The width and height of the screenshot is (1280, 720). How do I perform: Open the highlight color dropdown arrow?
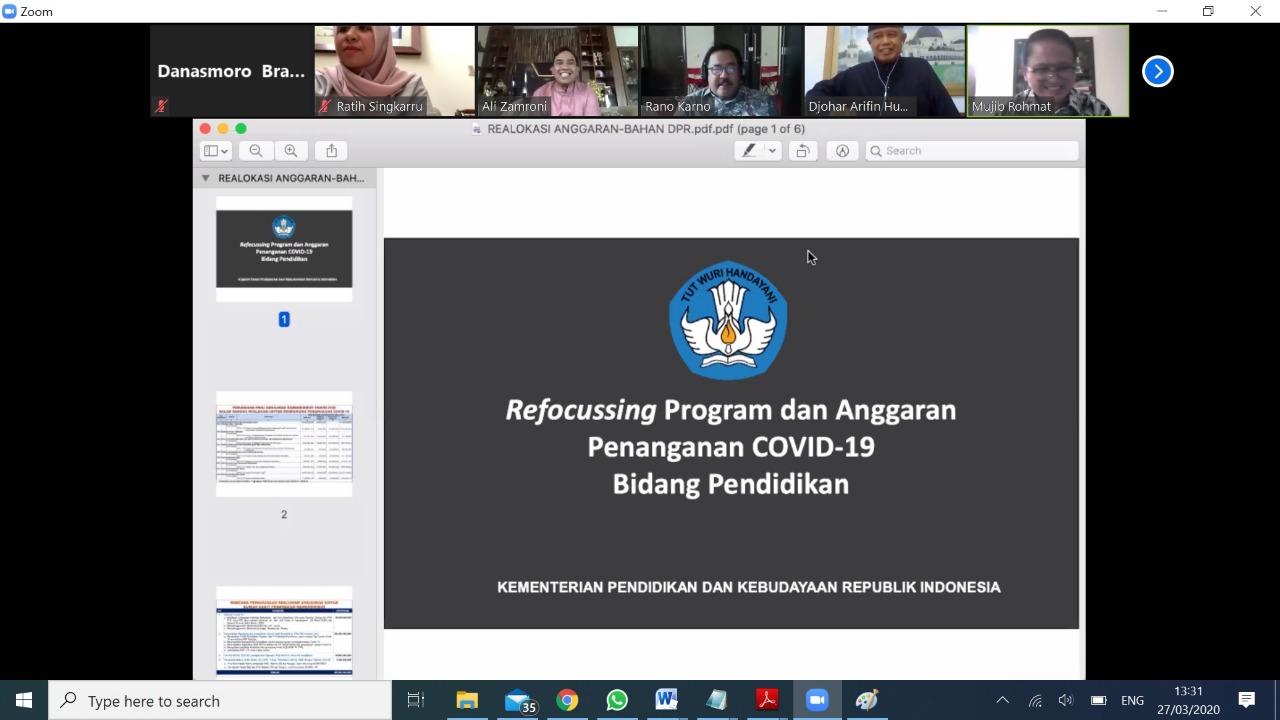(772, 151)
